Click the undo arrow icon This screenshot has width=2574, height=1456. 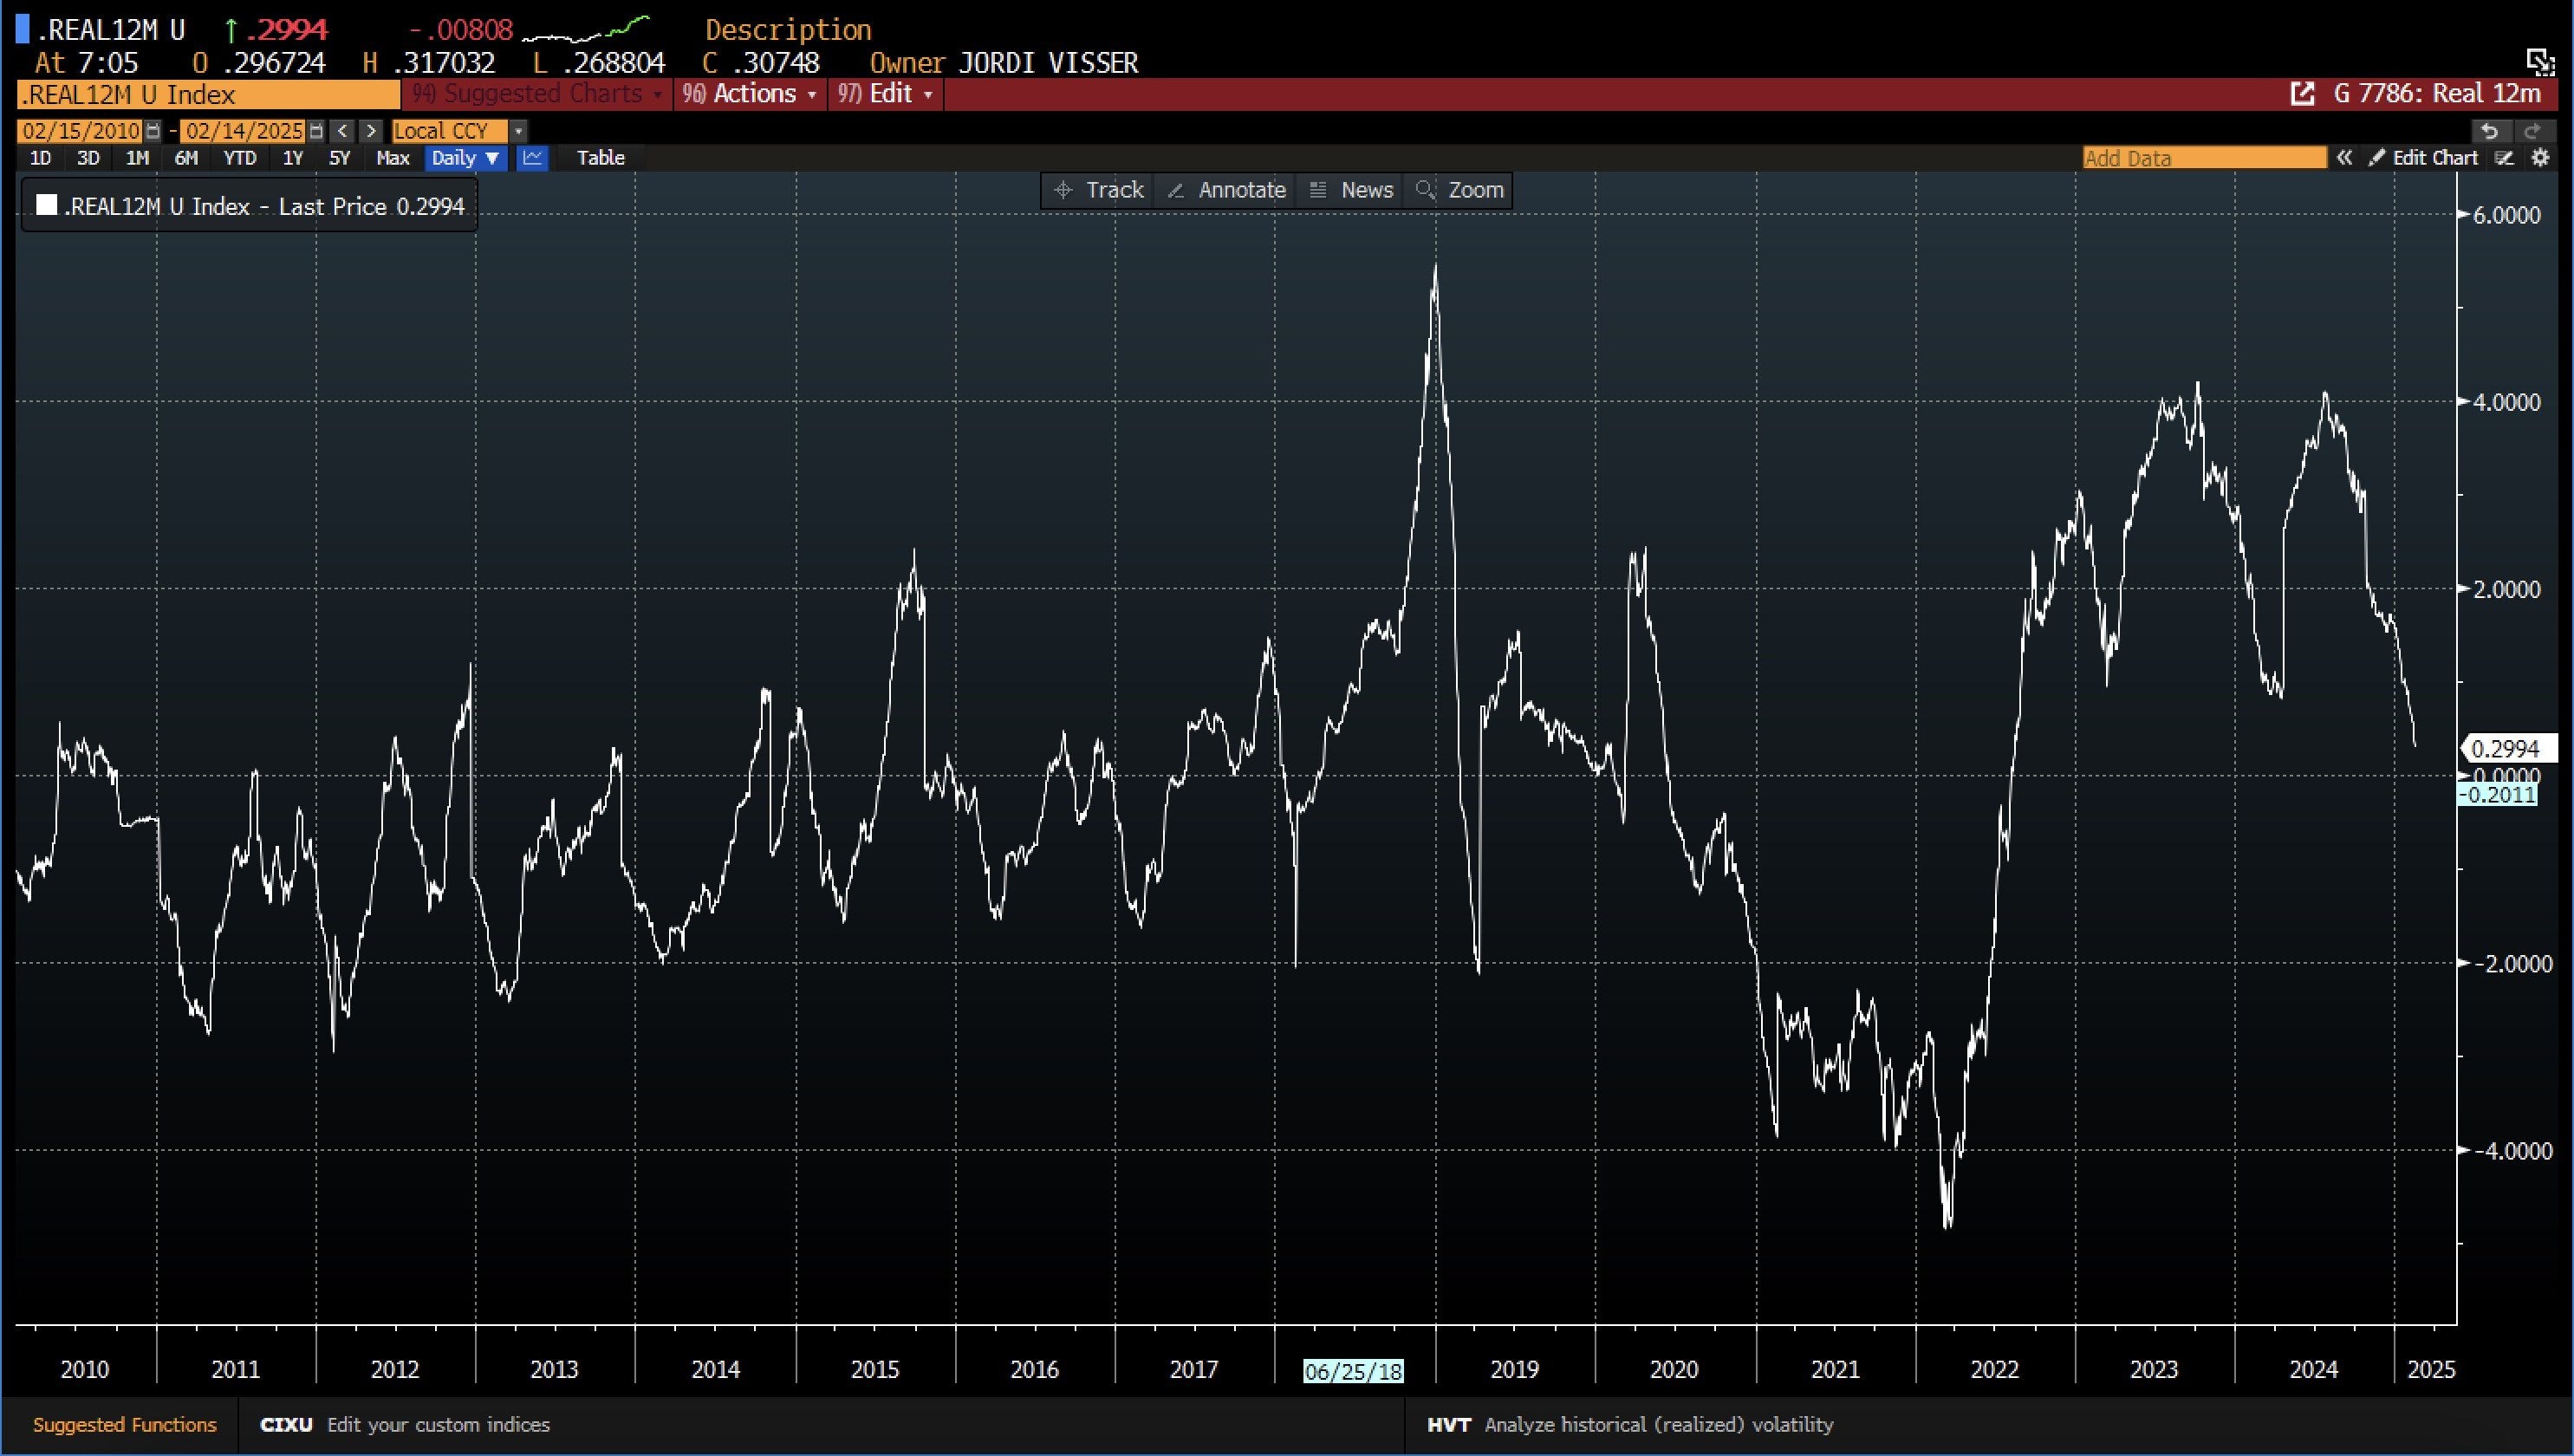tap(2489, 131)
